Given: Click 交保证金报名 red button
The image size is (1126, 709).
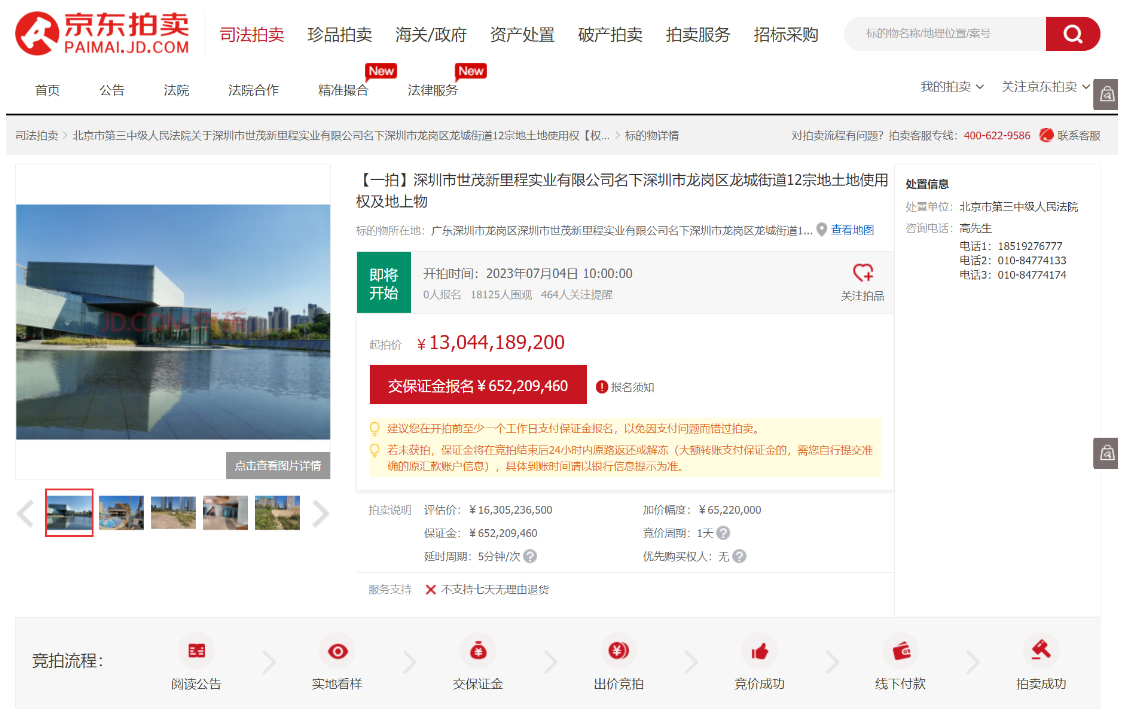Looking at the screenshot, I should click(x=478, y=385).
